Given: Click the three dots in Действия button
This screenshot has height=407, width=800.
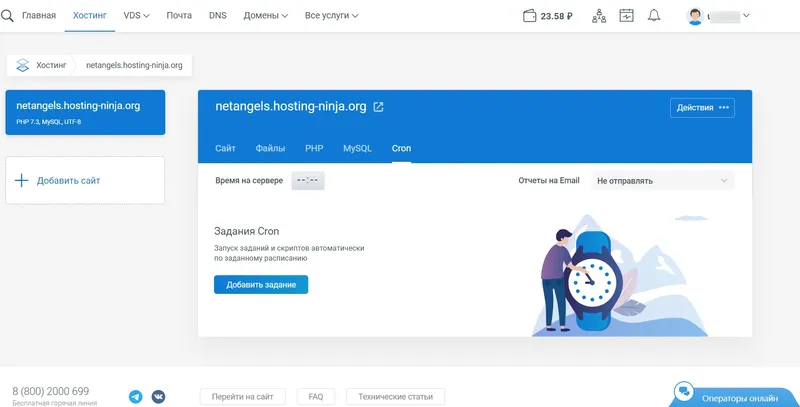Looking at the screenshot, I should coord(724,108).
